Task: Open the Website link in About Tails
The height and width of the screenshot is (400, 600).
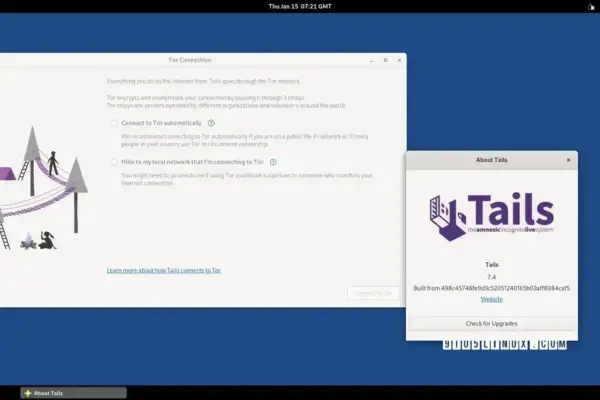Action: coord(492,299)
